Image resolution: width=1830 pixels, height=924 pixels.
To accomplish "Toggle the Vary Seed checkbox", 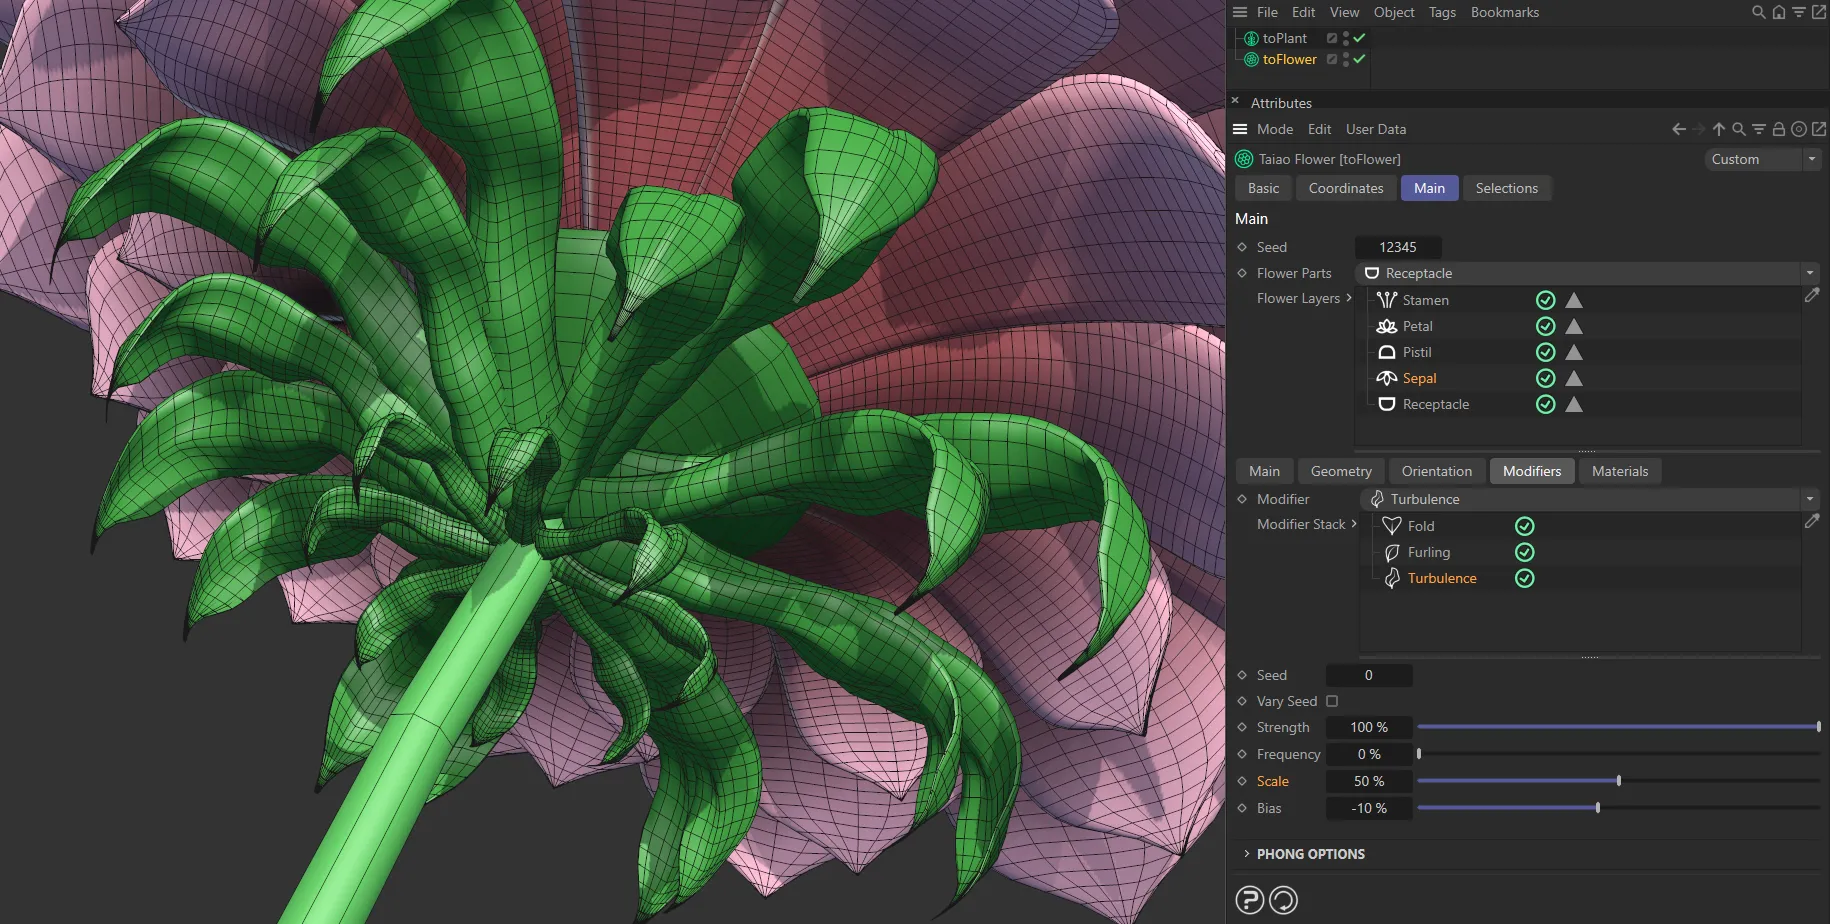I will click(1332, 701).
